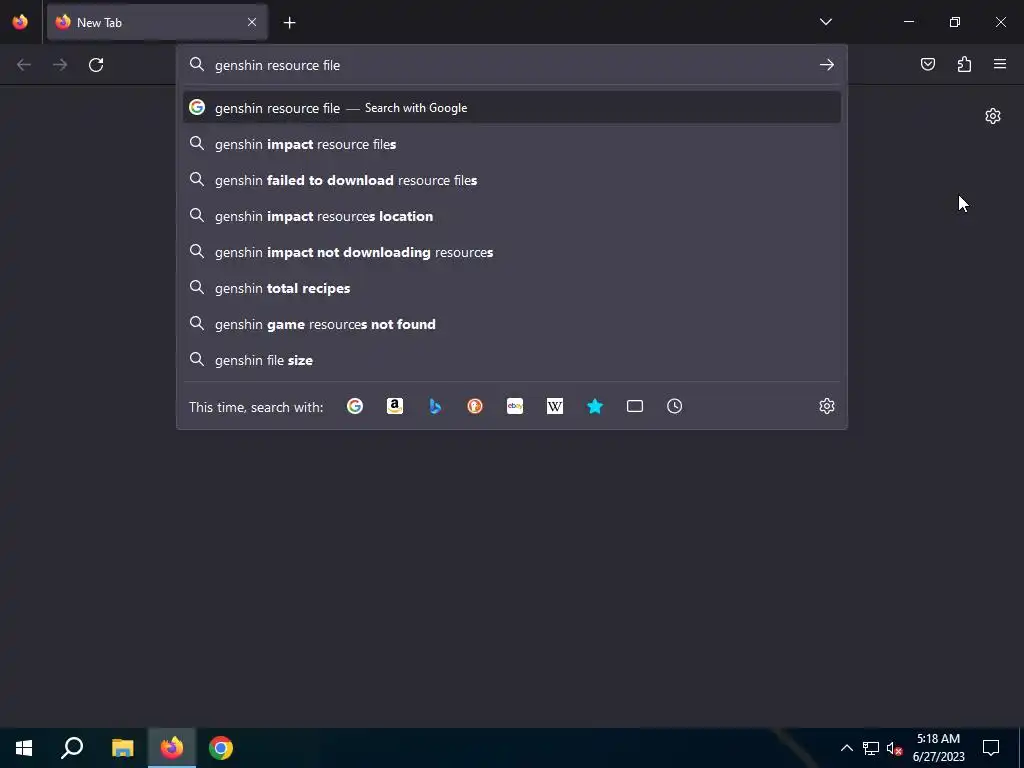Screen dimensions: 1024x768
Task: Search history using the clock icon
Action: pos(675,406)
